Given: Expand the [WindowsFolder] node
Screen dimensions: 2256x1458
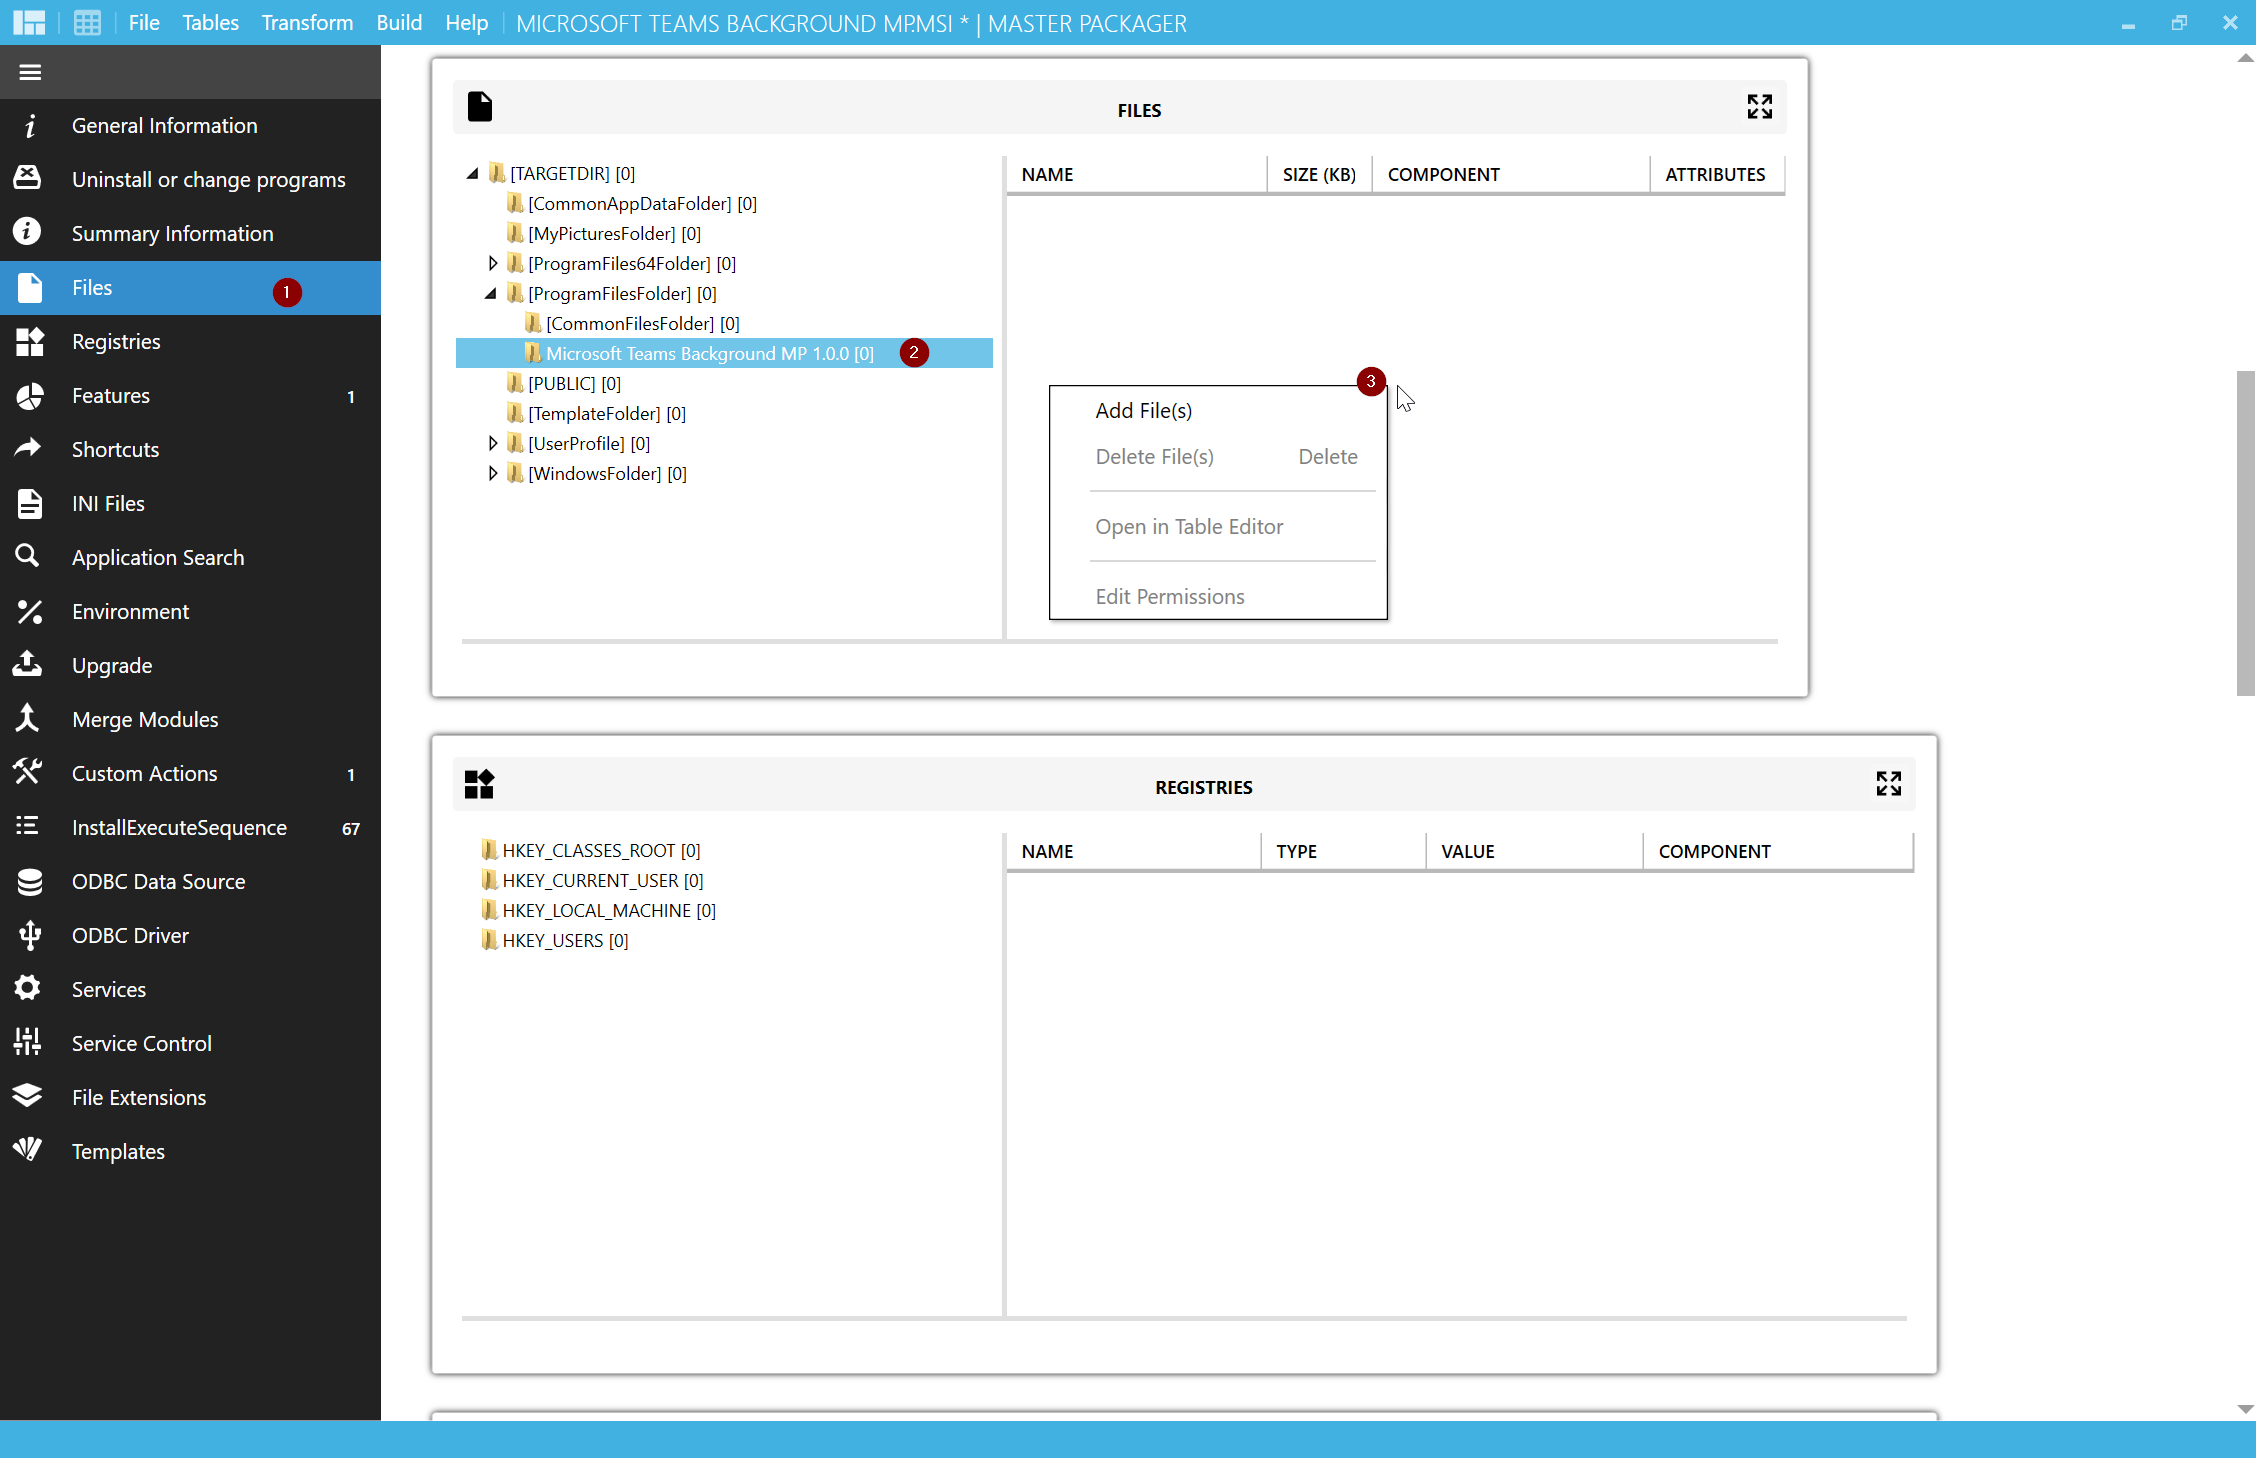Looking at the screenshot, I should click(x=492, y=474).
